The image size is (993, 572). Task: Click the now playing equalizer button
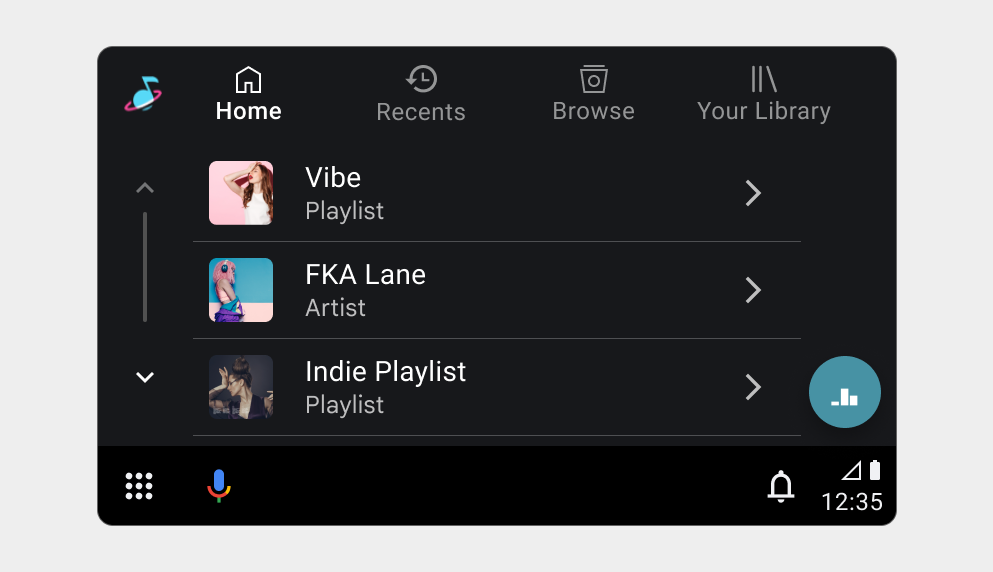point(845,393)
